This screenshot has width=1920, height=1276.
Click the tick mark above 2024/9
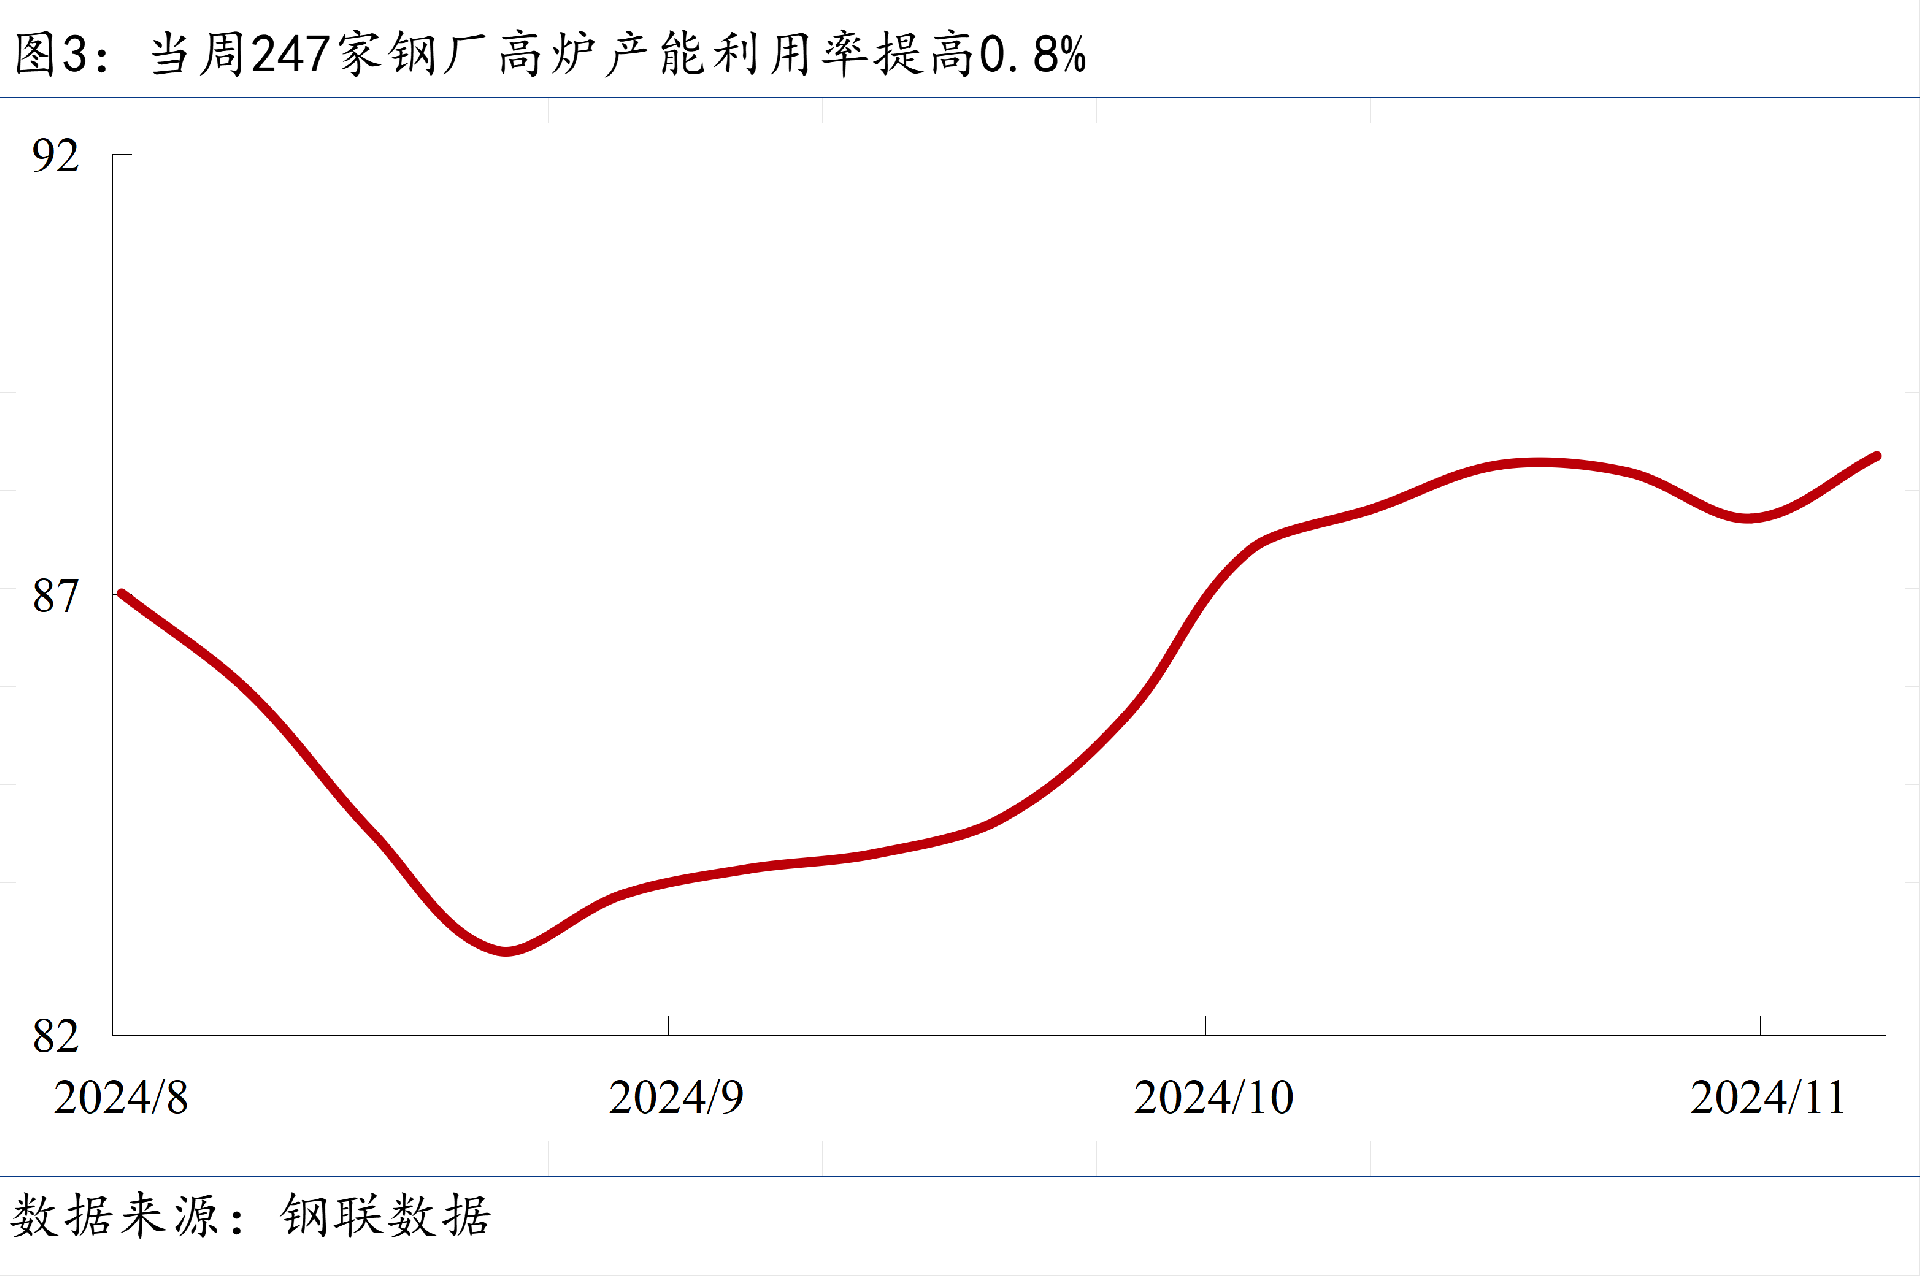pyautogui.click(x=668, y=1025)
